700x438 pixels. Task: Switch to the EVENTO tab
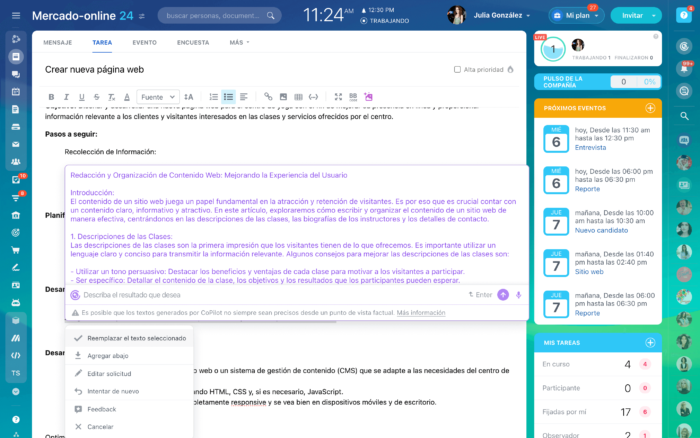(x=145, y=42)
